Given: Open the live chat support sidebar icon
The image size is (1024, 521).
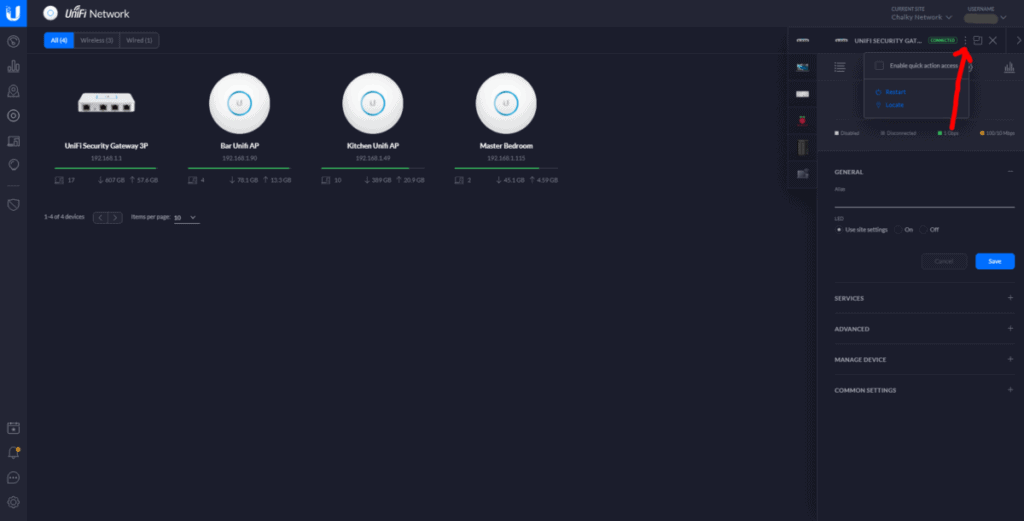Looking at the screenshot, I should point(13,477).
